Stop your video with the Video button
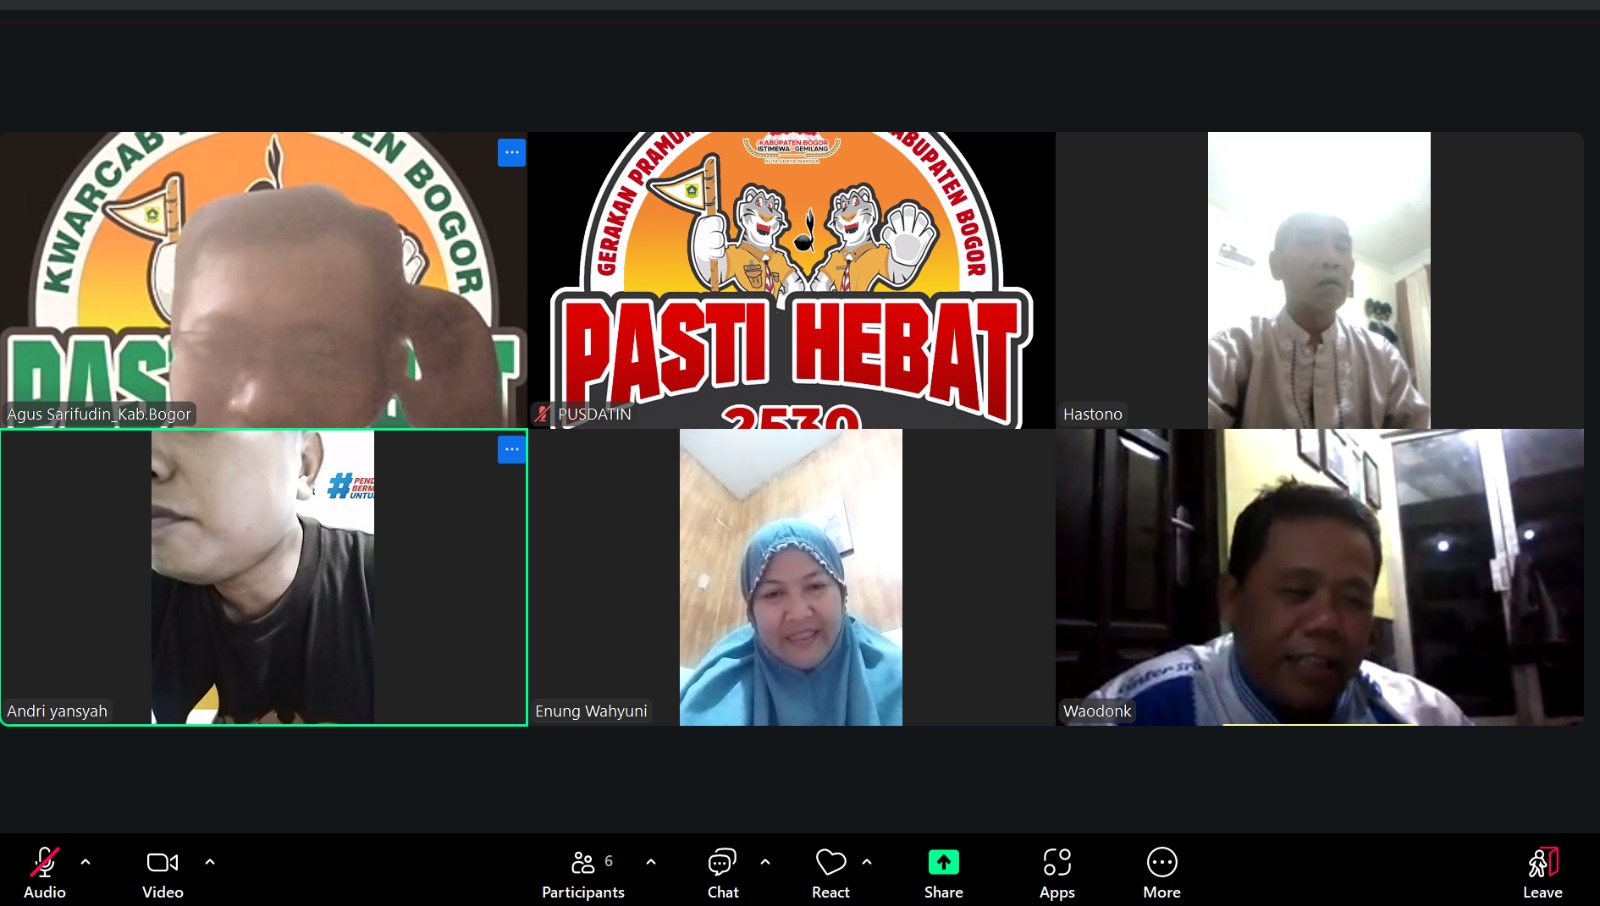The image size is (1600, 906). [x=162, y=870]
